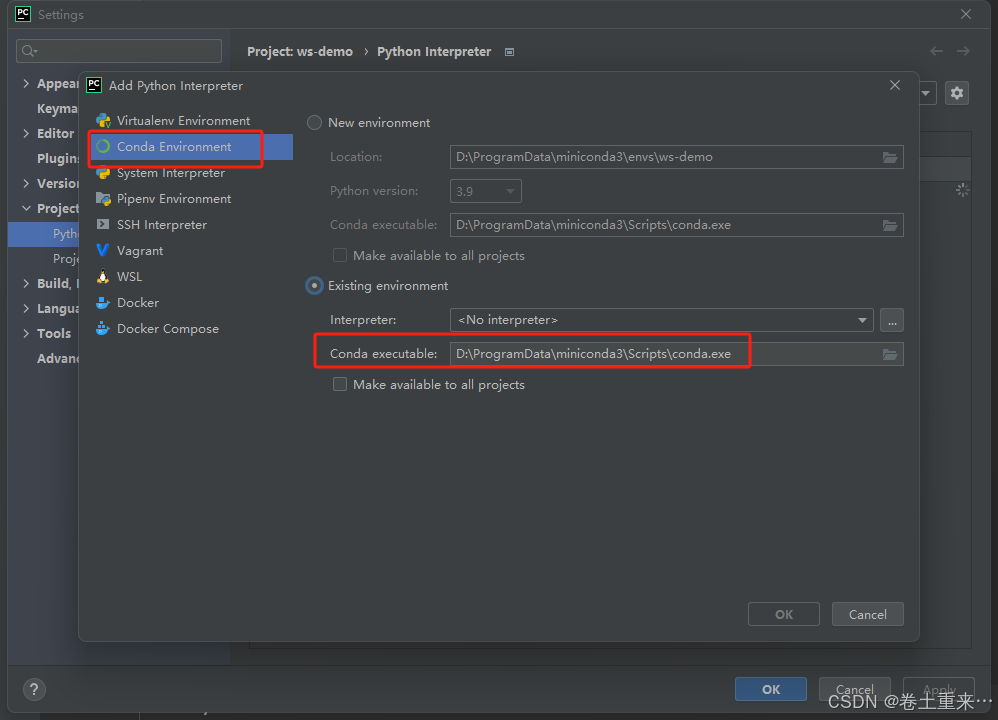Open Keymap settings page

coord(57,108)
